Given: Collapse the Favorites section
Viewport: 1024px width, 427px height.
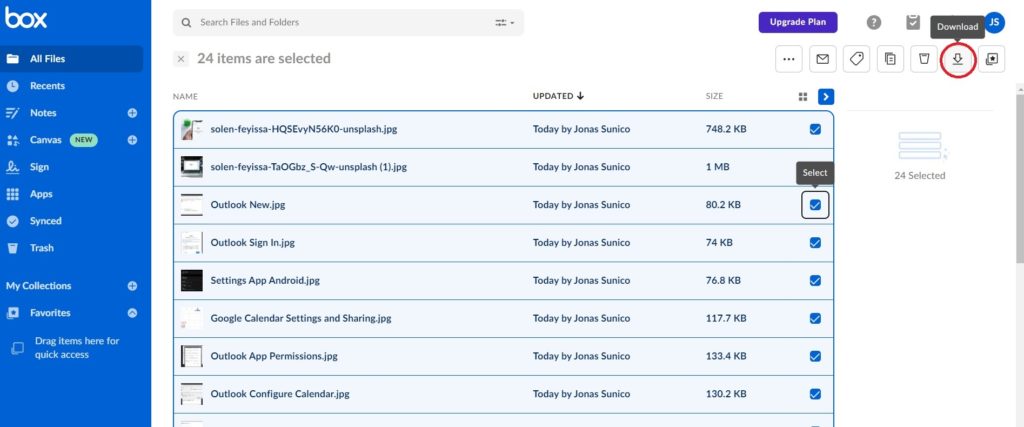Looking at the screenshot, I should (x=132, y=313).
